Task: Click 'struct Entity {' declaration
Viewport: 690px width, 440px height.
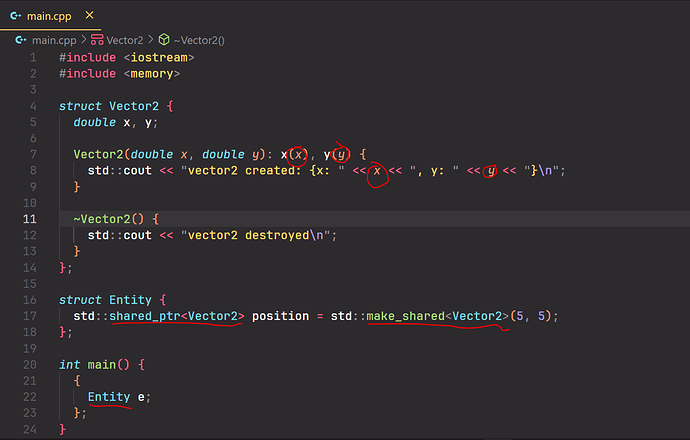Action: [113, 300]
